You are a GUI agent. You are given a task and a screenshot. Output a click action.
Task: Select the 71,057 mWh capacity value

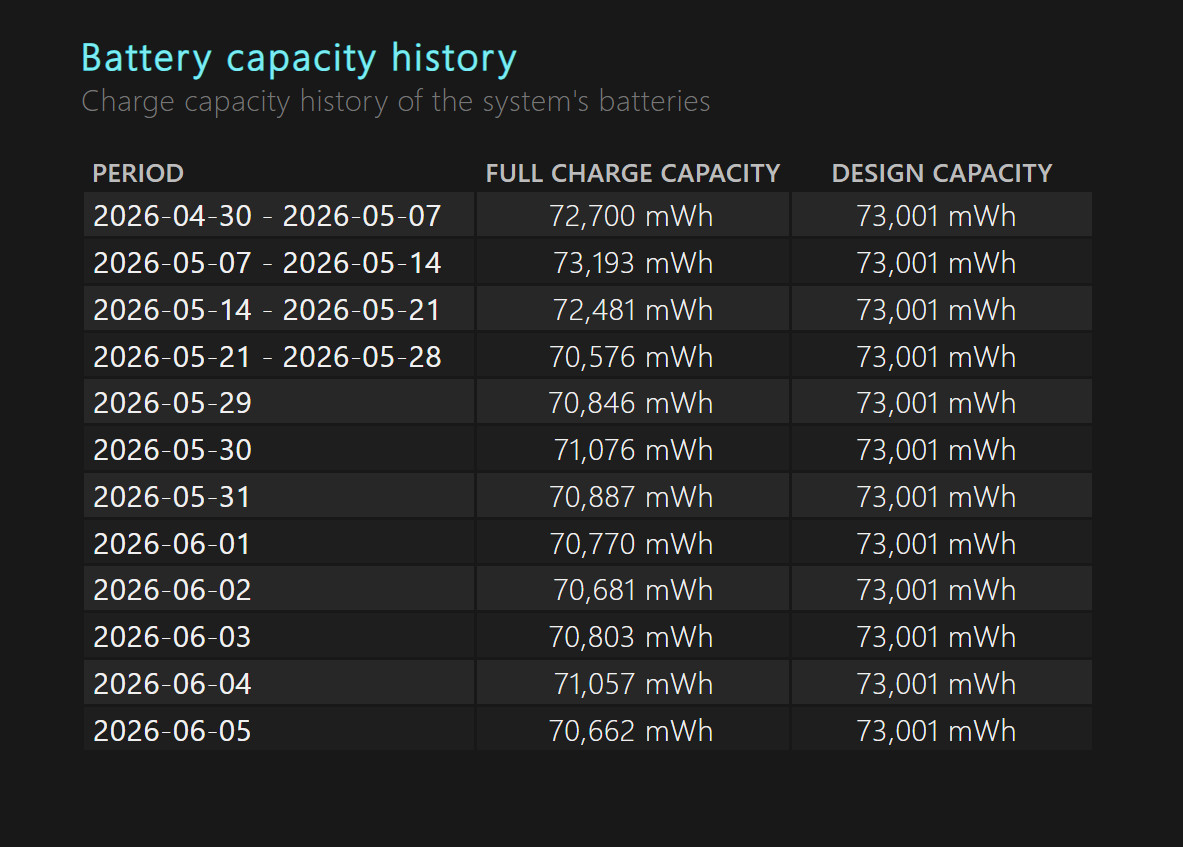tap(632, 684)
